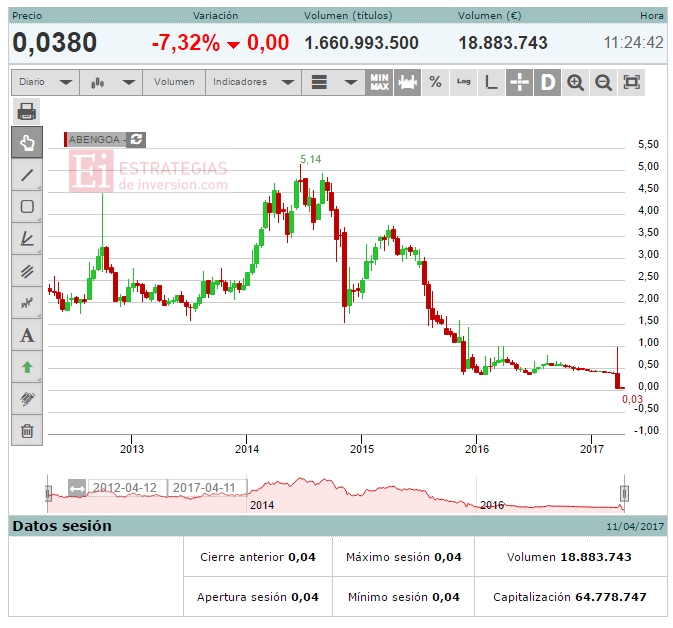This screenshot has height=628, width=673.
Task: Click the eraser brush tool
Action: (x=27, y=399)
